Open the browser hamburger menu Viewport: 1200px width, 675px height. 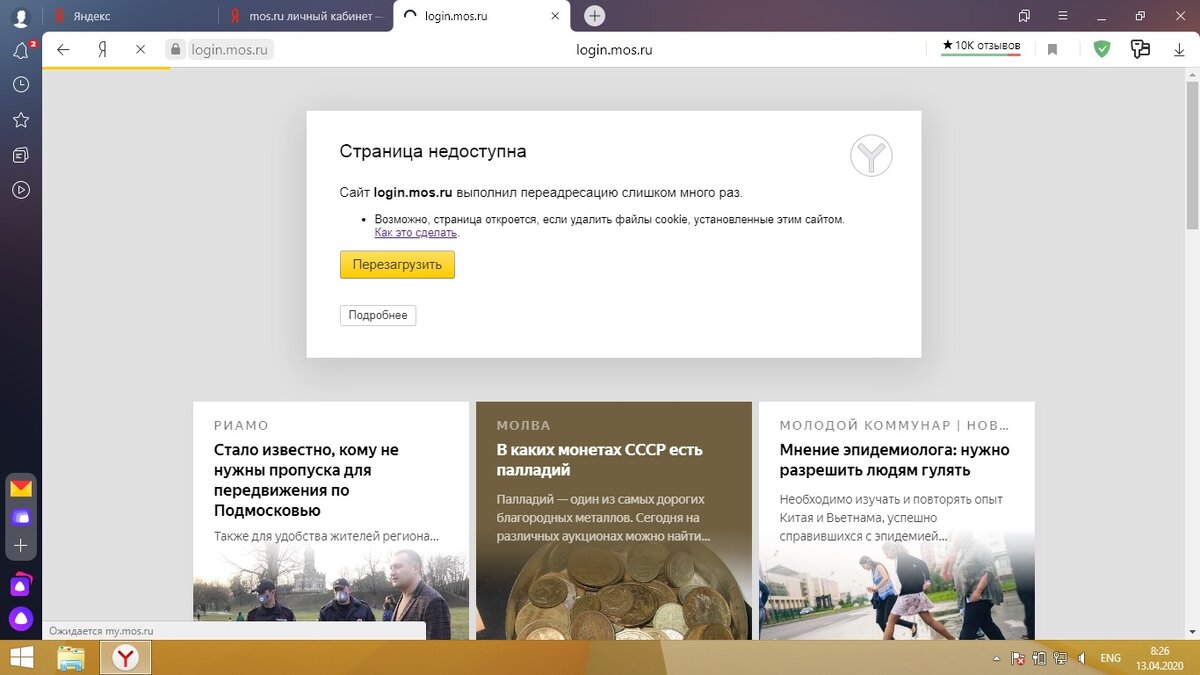(x=1063, y=16)
